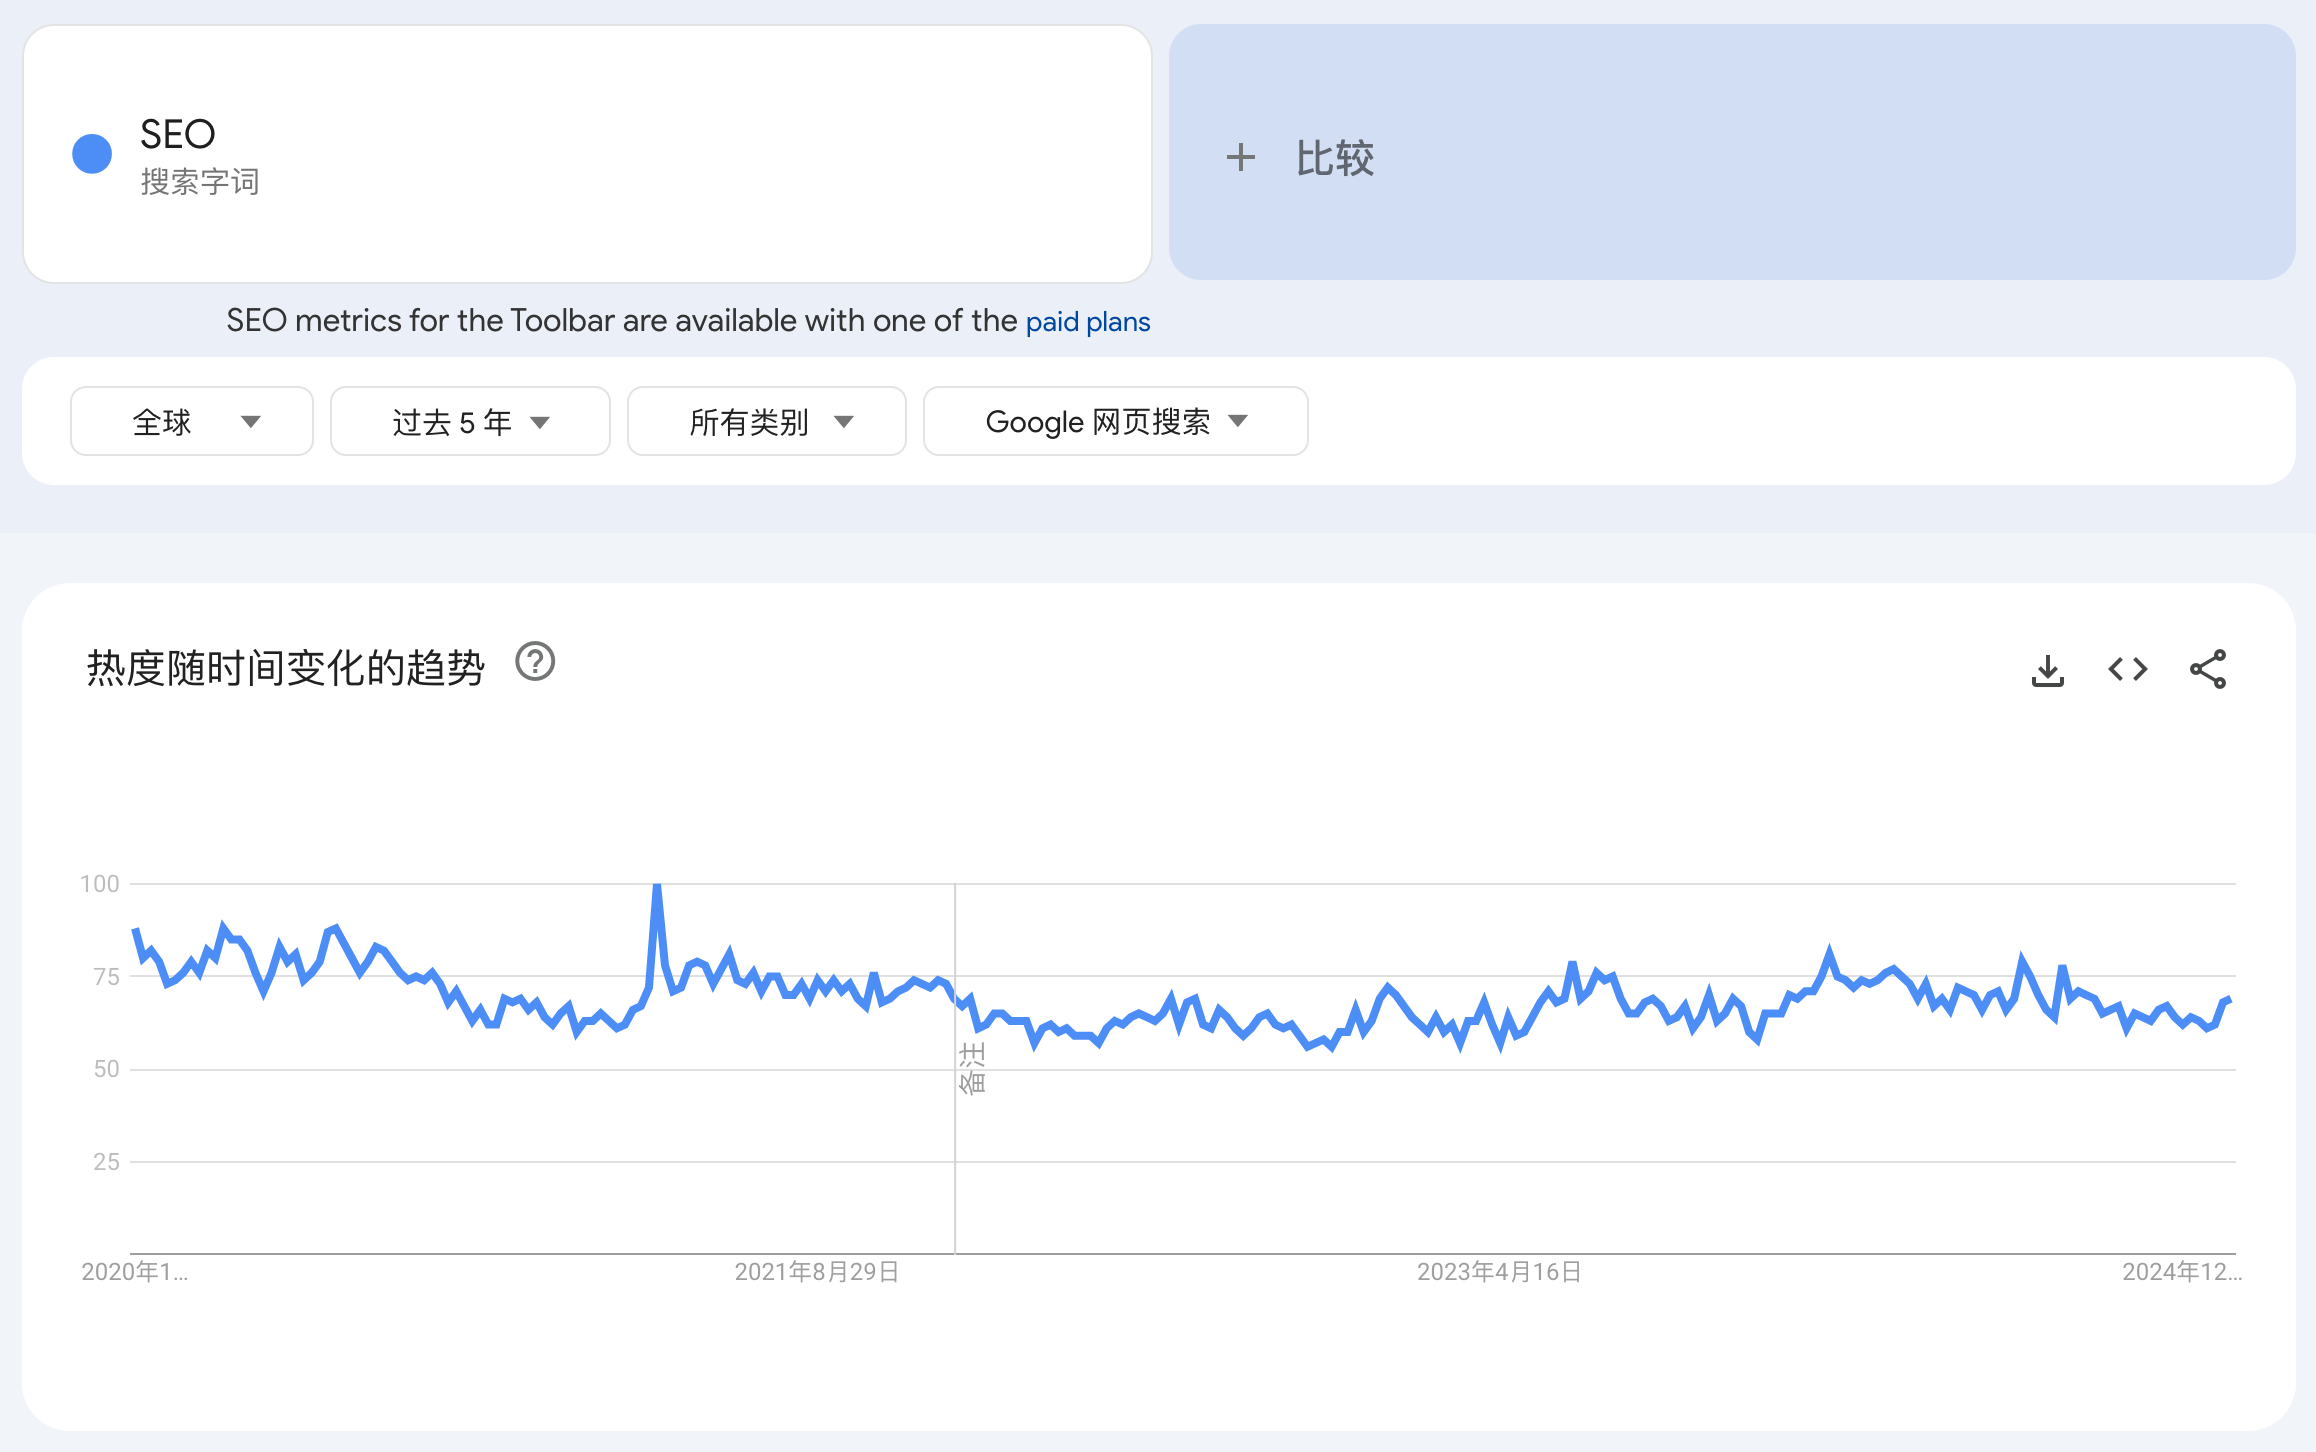
Task: Open the help tooltip beside 热度随时间变化的趋势
Action: click(535, 662)
